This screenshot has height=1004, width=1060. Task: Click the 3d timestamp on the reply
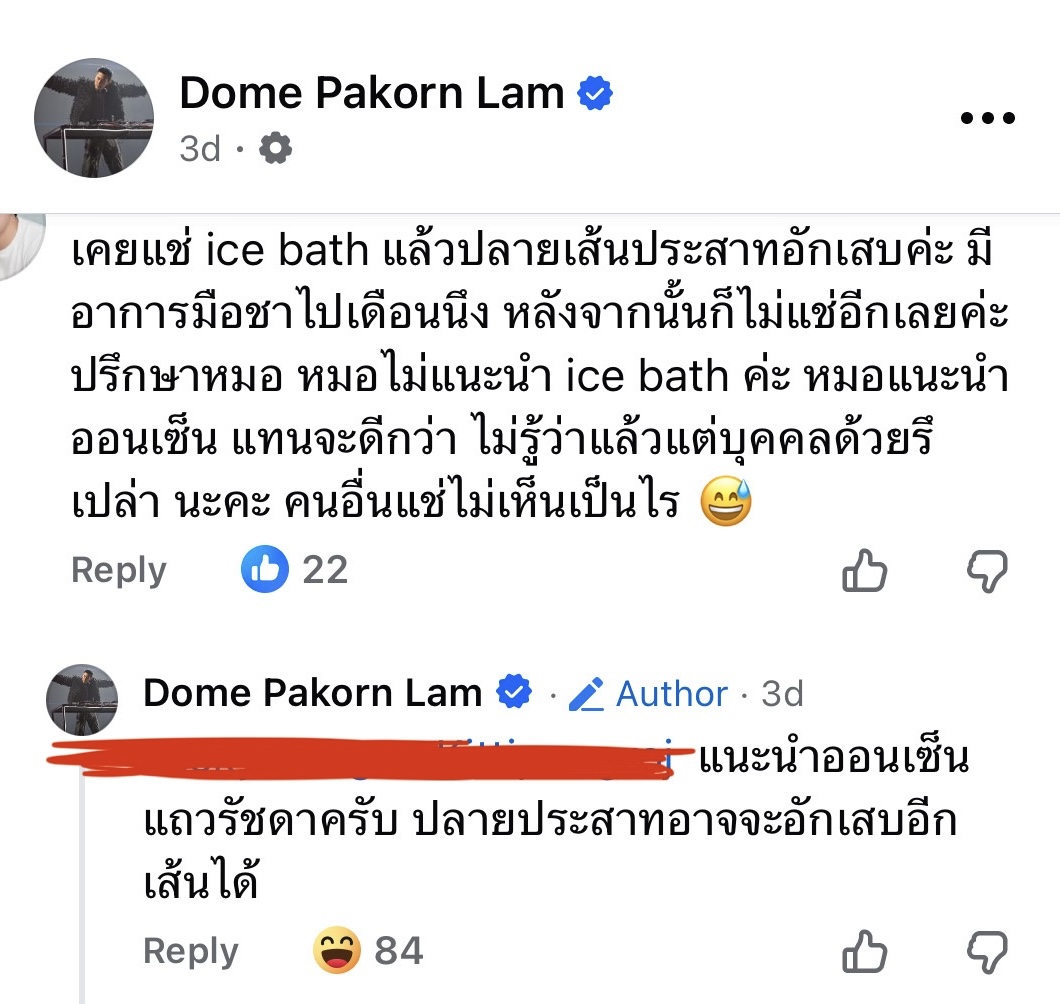pos(782,694)
